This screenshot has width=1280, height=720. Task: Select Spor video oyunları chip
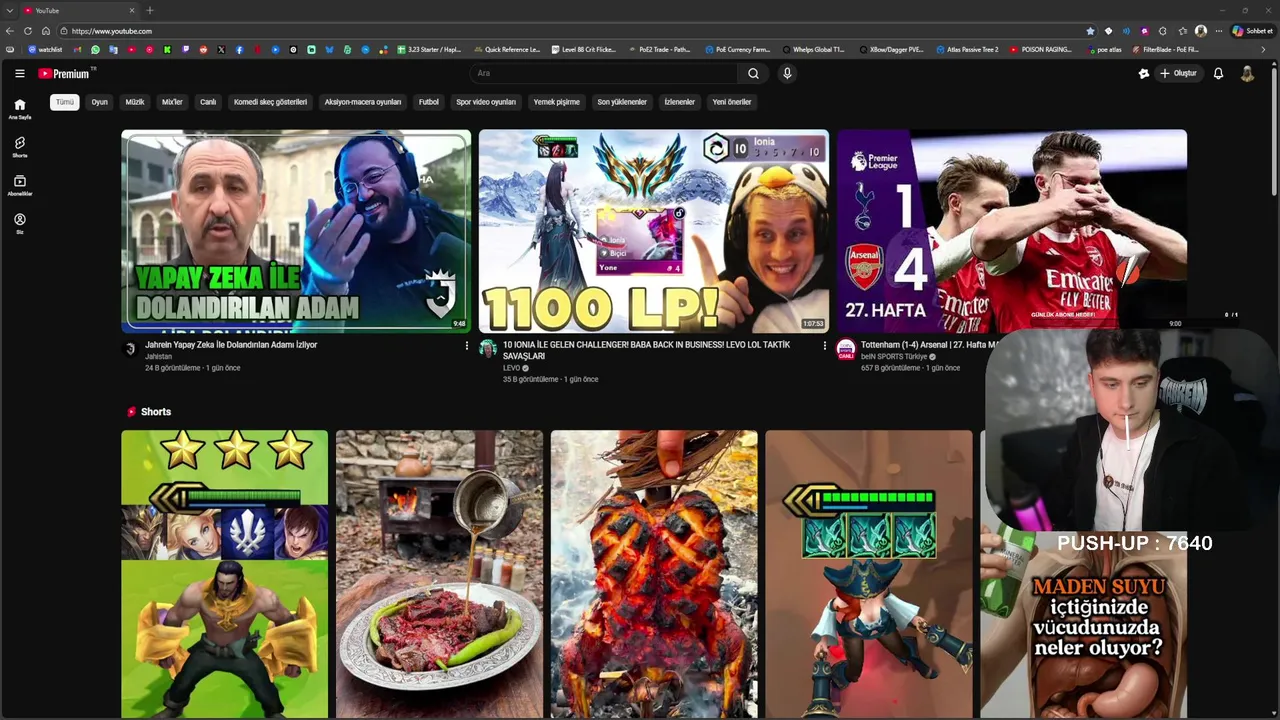(x=486, y=102)
